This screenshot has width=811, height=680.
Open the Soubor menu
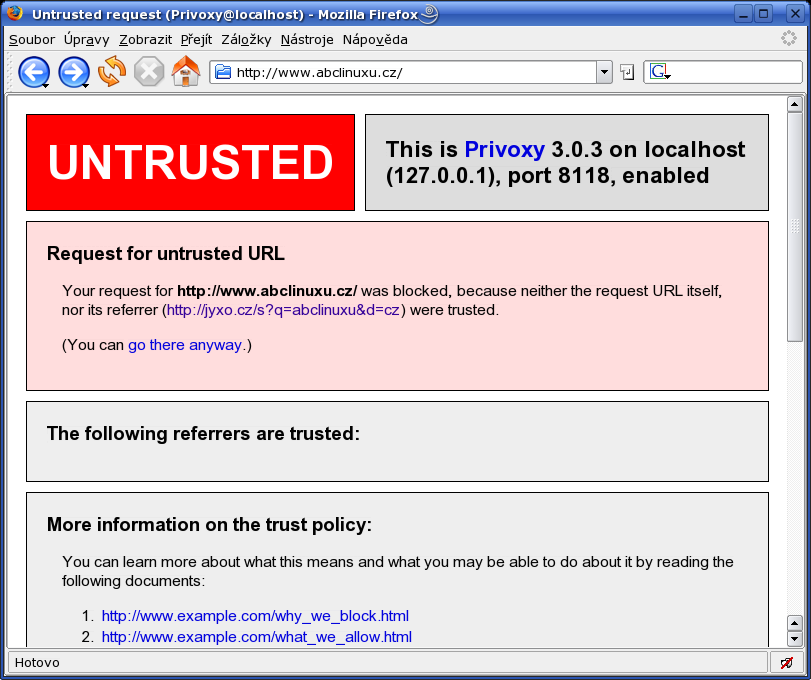pos(32,40)
